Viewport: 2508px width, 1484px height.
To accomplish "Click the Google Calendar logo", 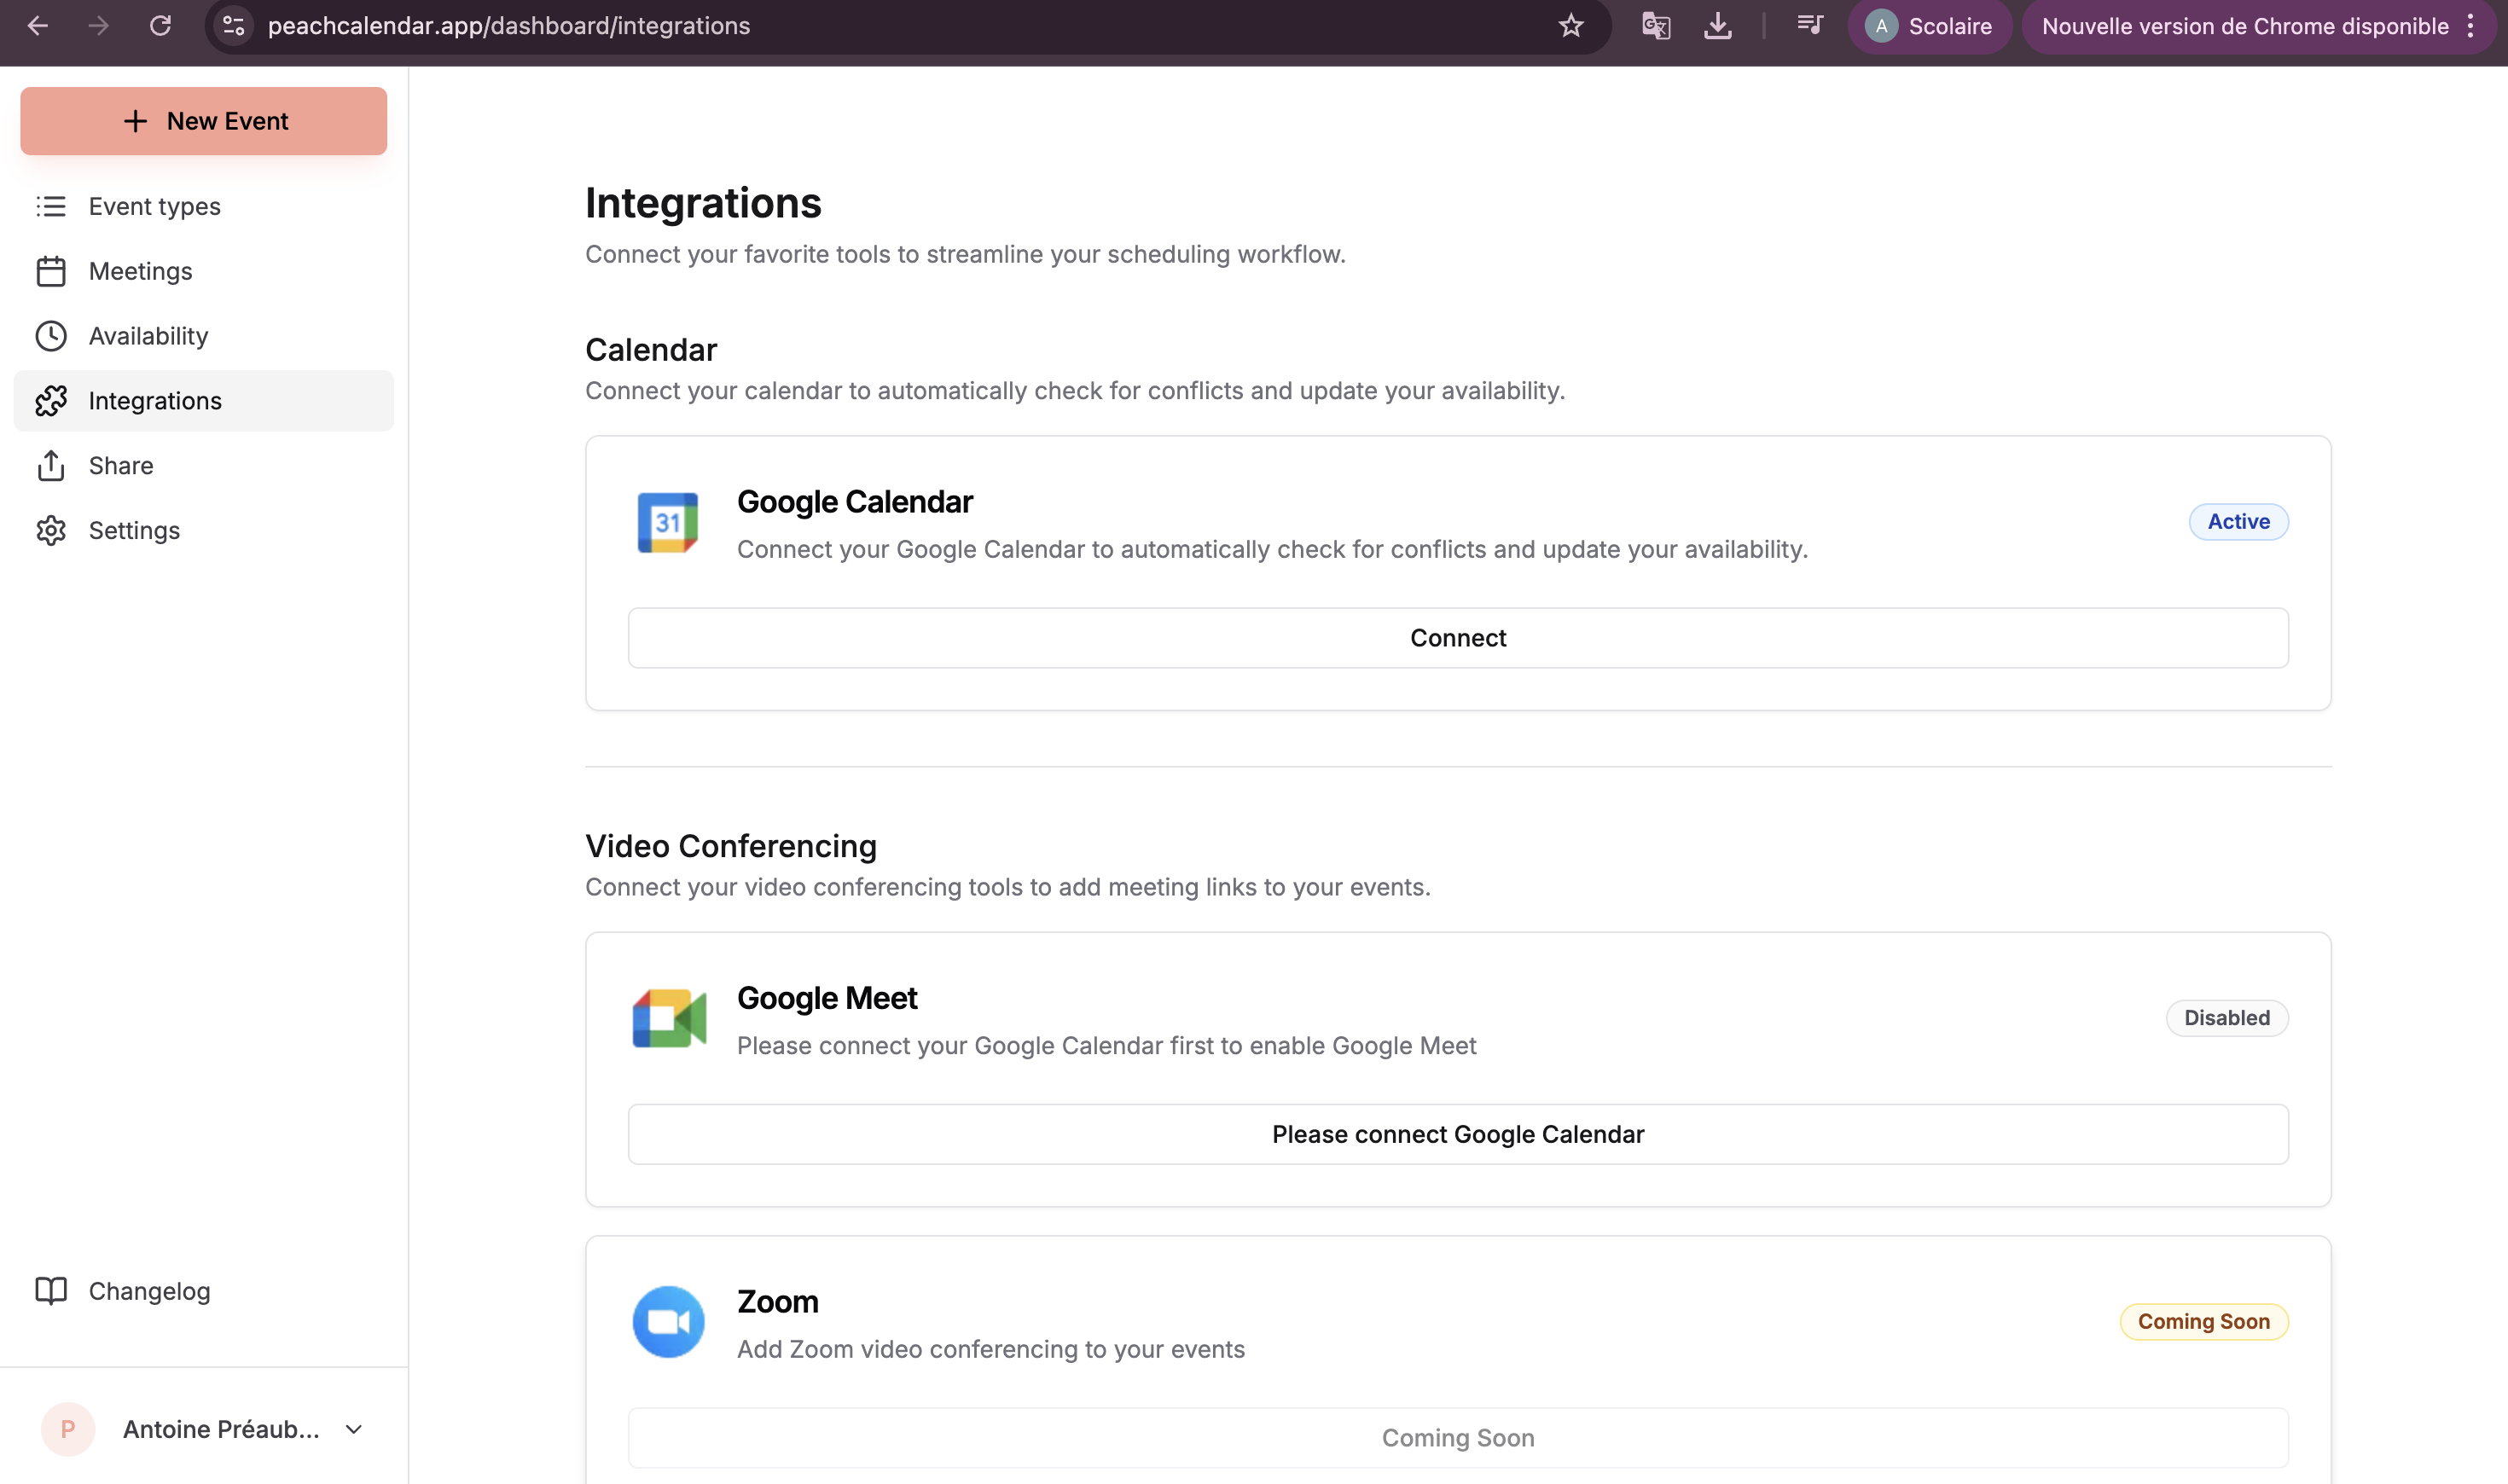I will pos(667,522).
